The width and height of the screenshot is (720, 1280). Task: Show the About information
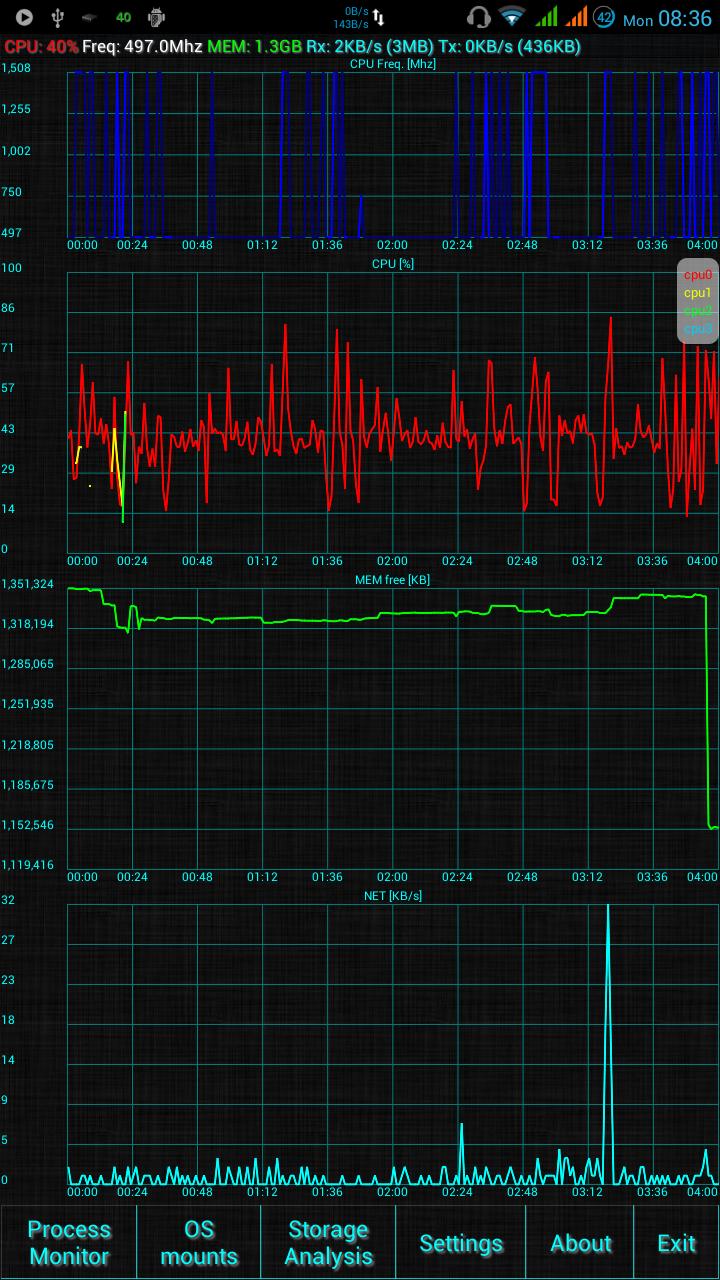[x=581, y=1243]
